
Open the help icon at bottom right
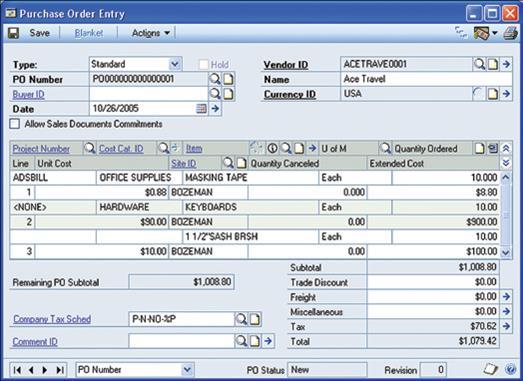point(510,369)
